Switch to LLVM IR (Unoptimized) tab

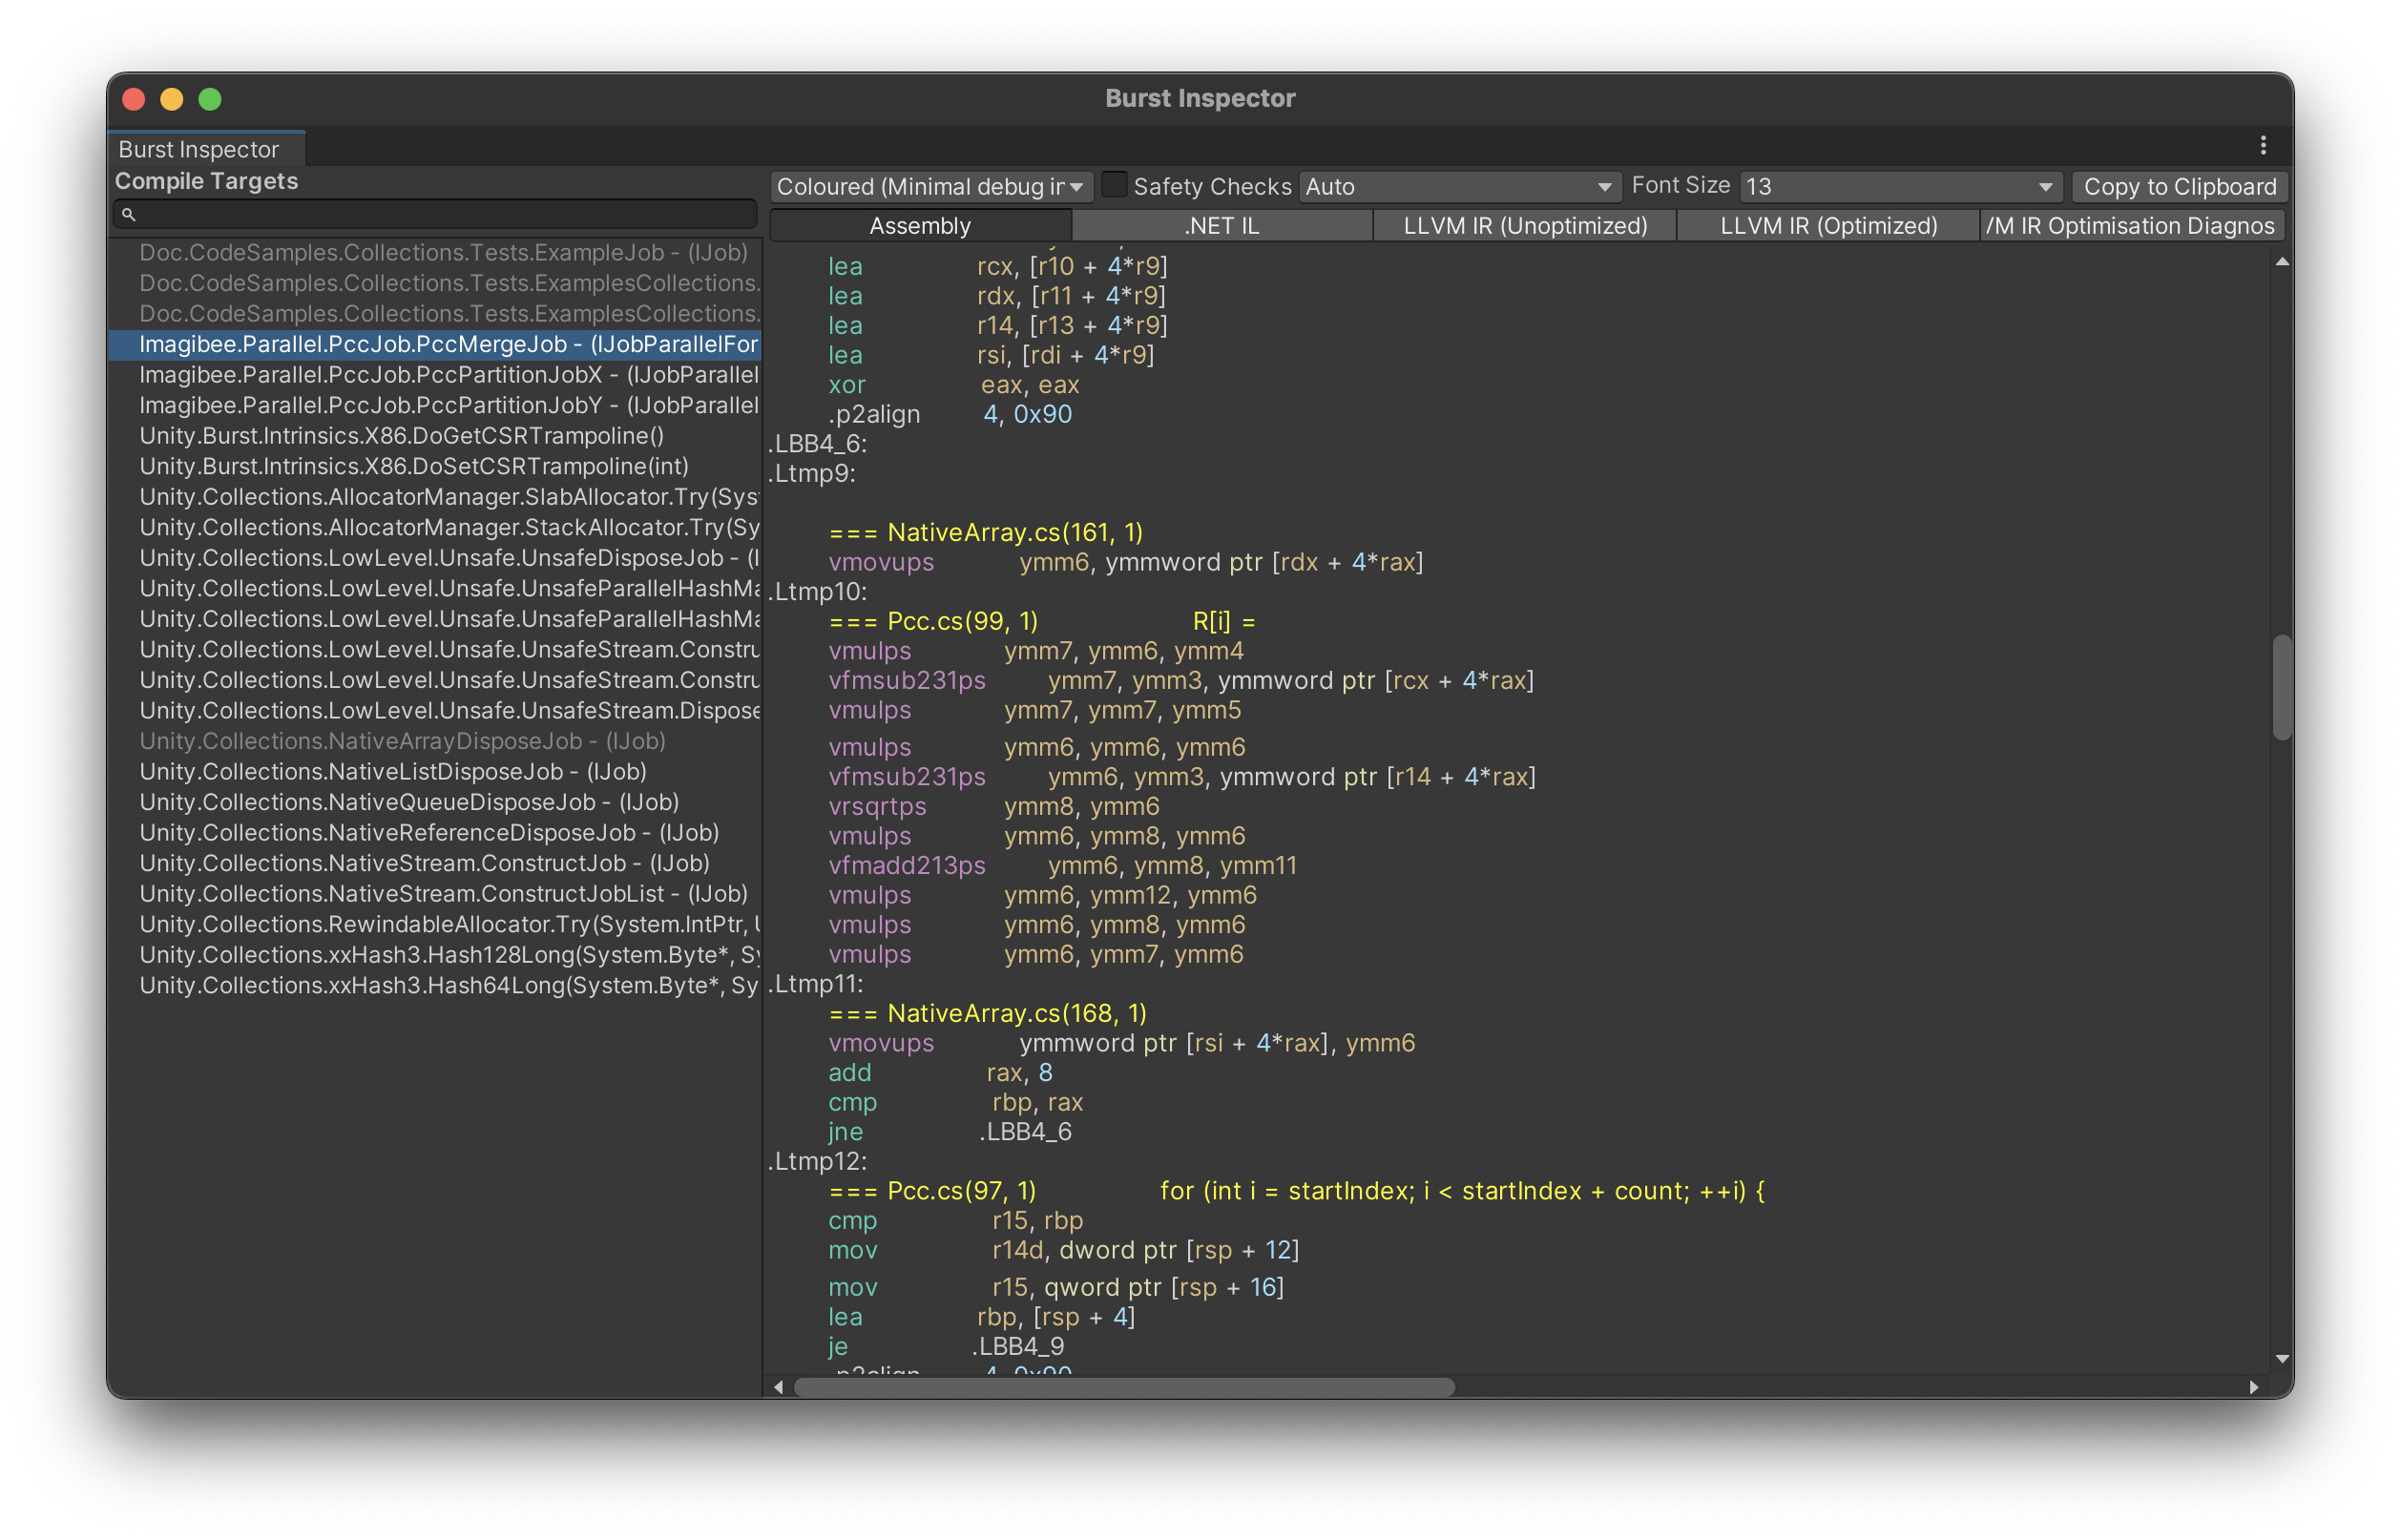click(x=1525, y=226)
